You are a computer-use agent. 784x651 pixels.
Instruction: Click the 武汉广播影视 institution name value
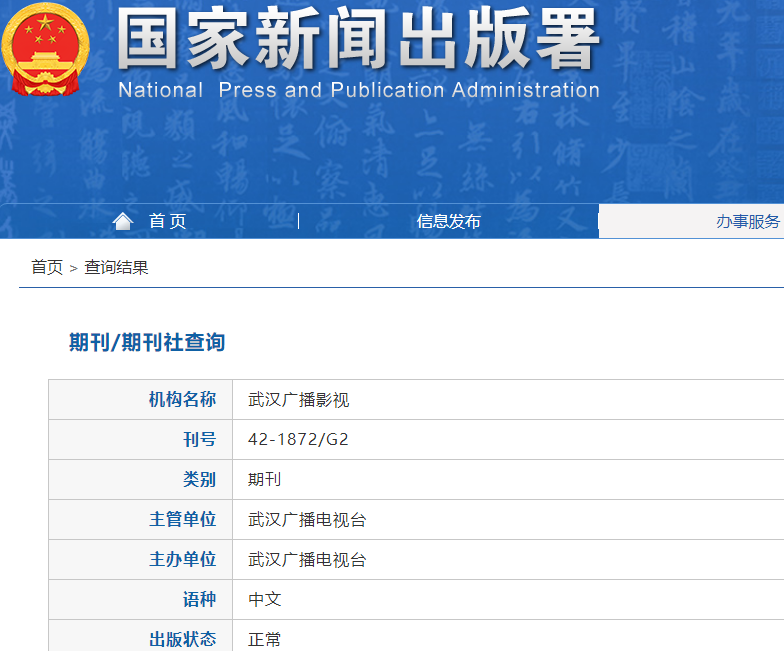[299, 400]
